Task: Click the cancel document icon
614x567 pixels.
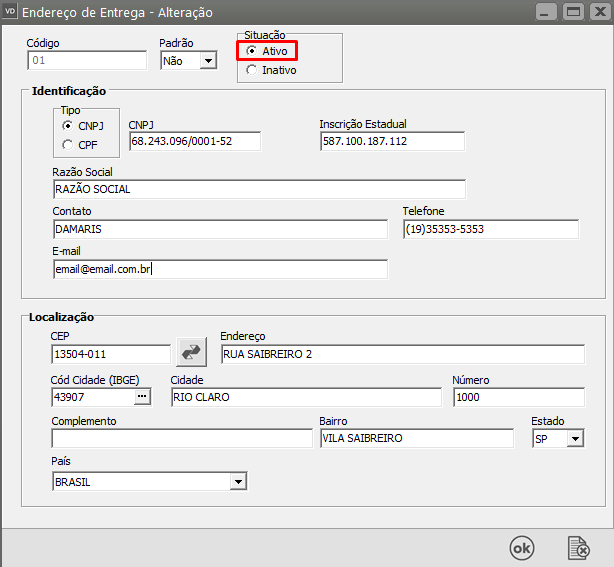Action: click(578, 547)
